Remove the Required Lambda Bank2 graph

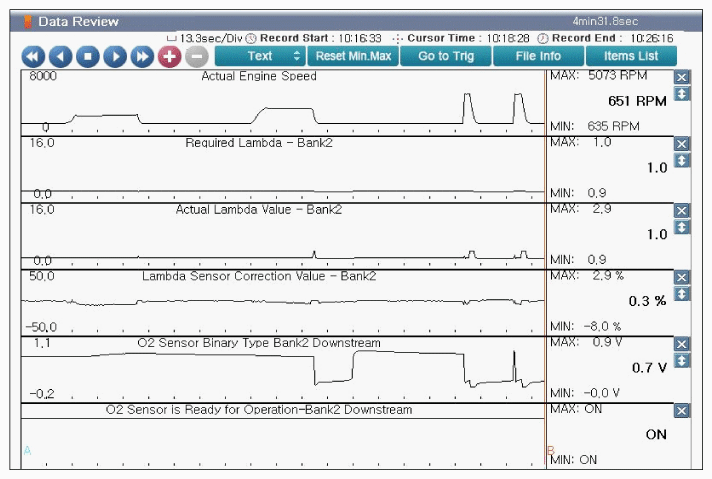pyautogui.click(x=682, y=144)
